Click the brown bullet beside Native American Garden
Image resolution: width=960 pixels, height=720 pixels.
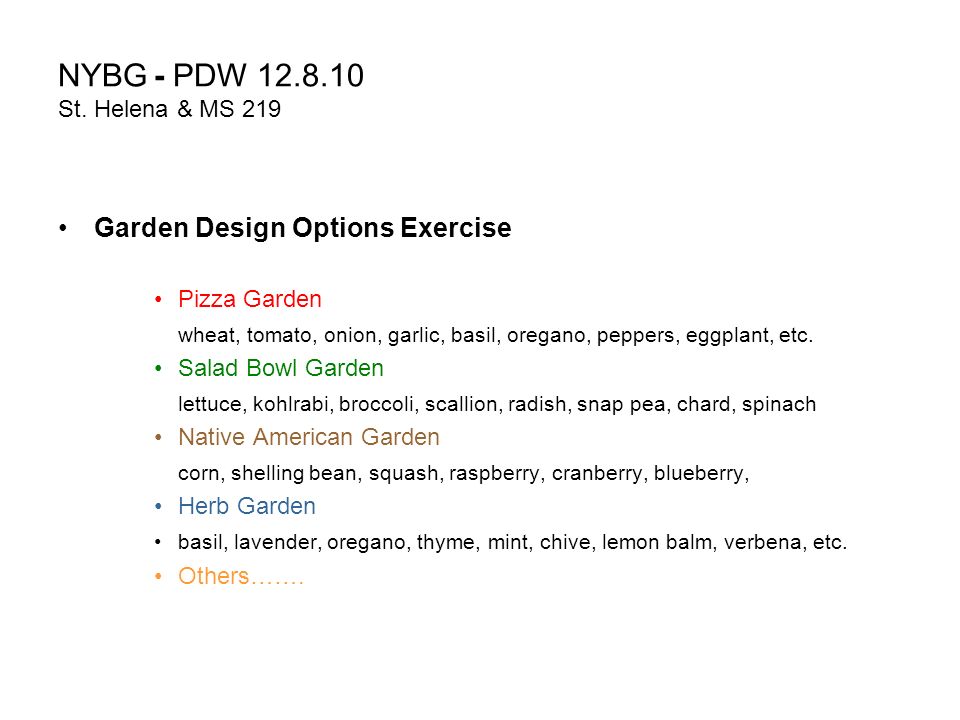159,438
